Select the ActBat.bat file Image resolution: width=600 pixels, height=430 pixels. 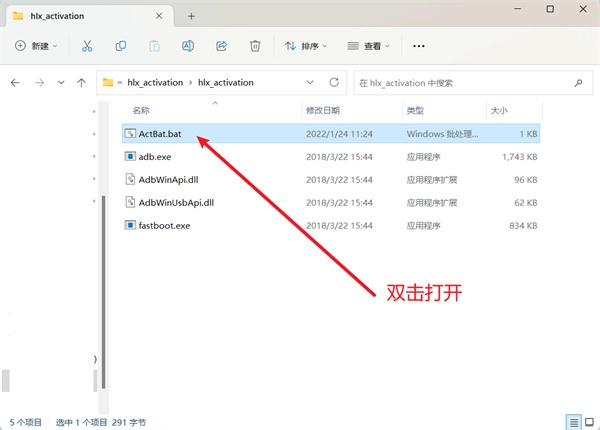(x=159, y=133)
